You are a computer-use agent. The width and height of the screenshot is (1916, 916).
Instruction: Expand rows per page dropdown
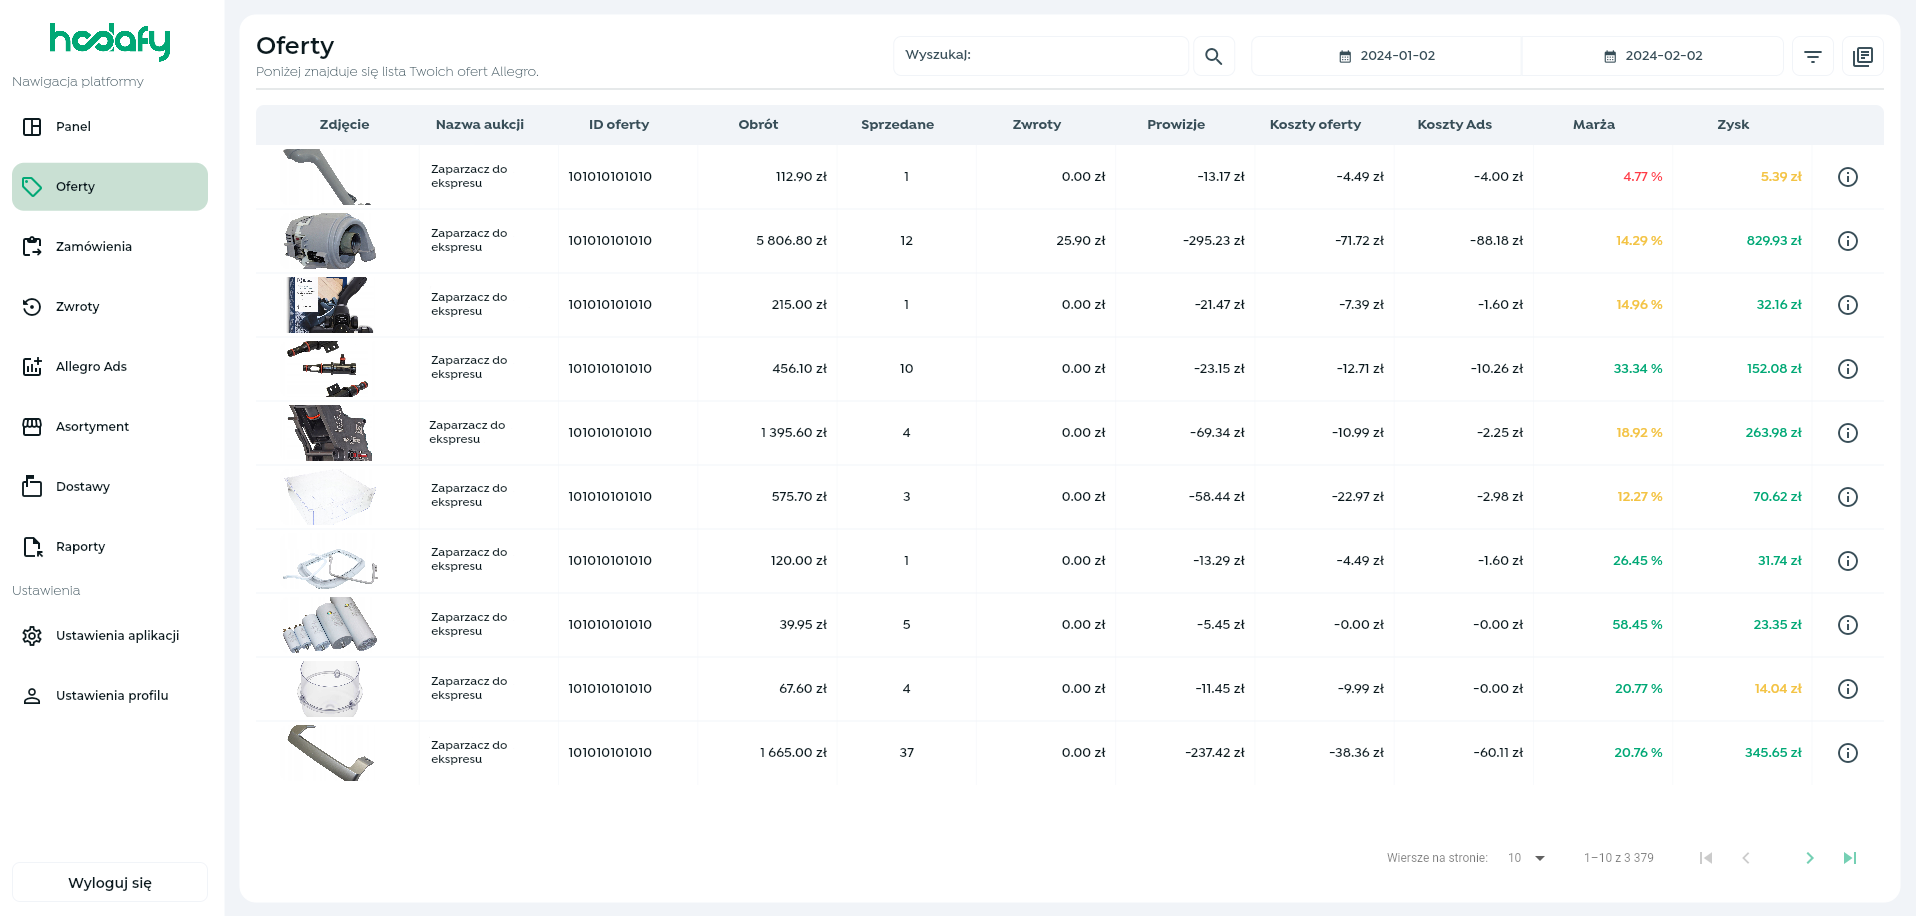(1527, 858)
